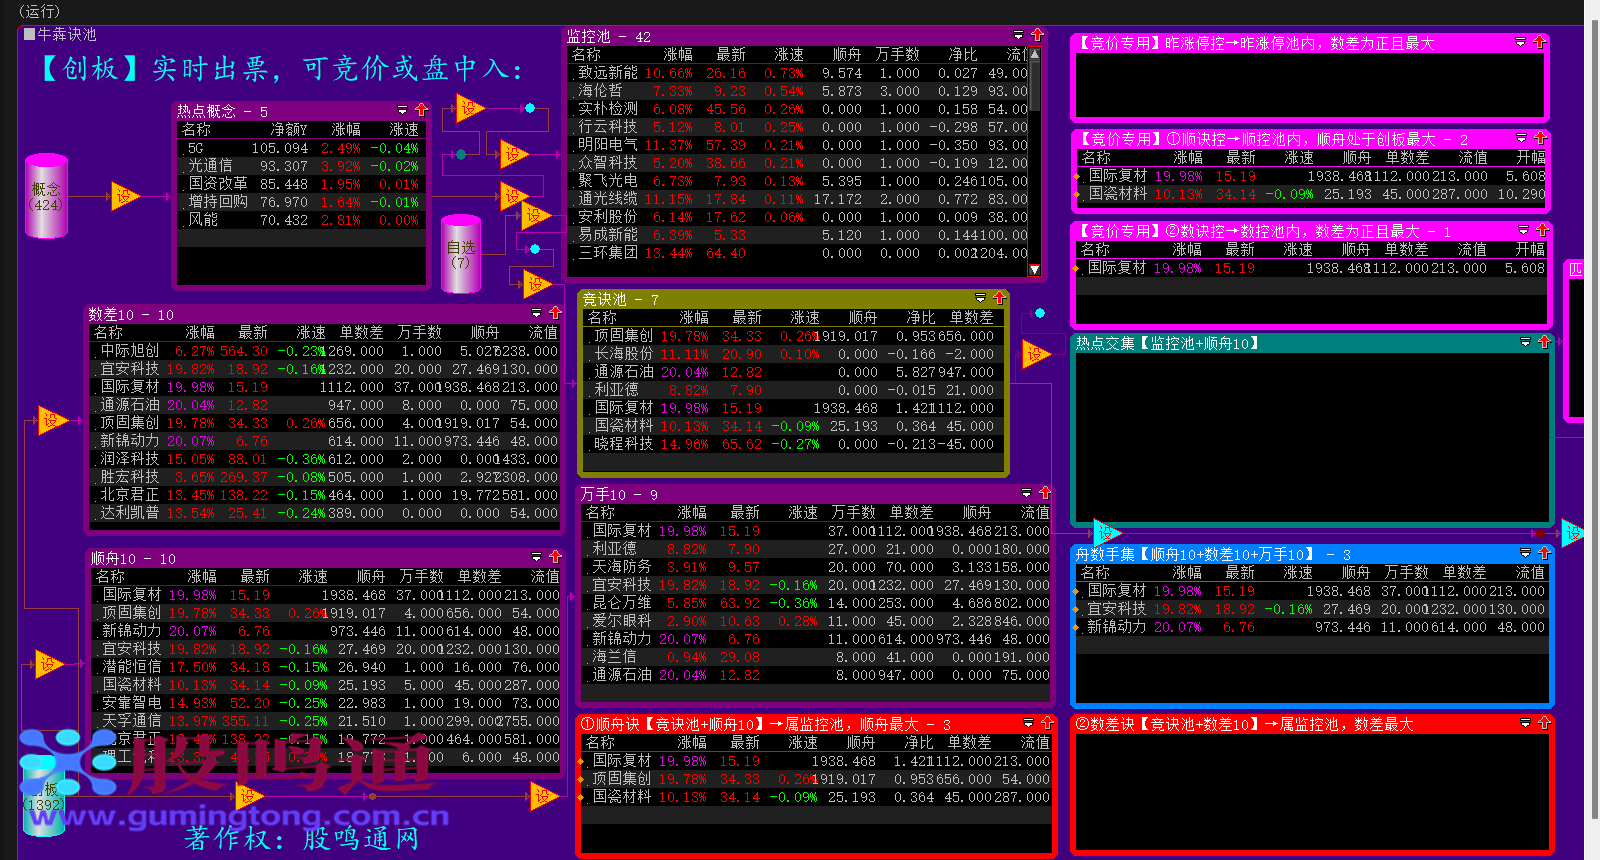1600x860 pixels.
Task: Sort 监控池 table by 涨幅 column header
Action: coord(677,54)
